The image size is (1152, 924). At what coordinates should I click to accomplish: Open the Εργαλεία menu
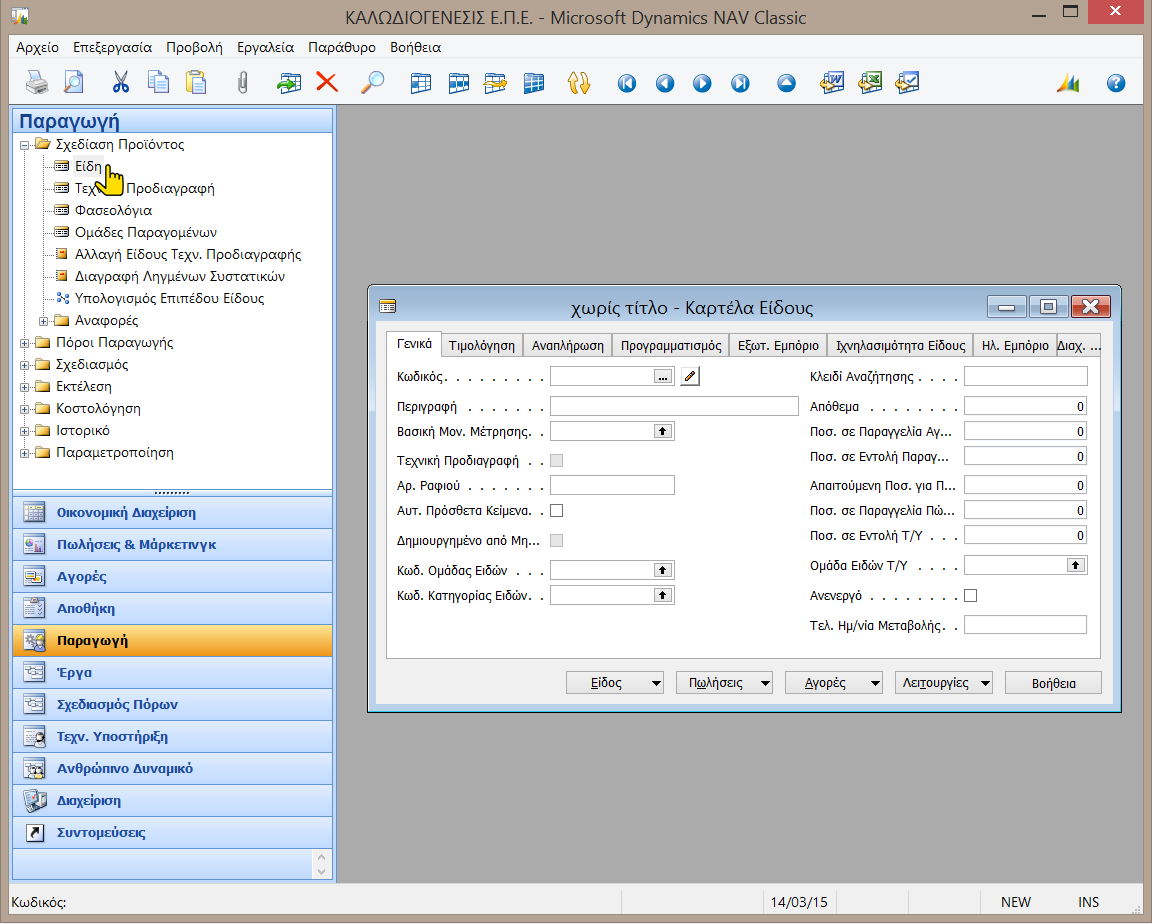tap(265, 47)
